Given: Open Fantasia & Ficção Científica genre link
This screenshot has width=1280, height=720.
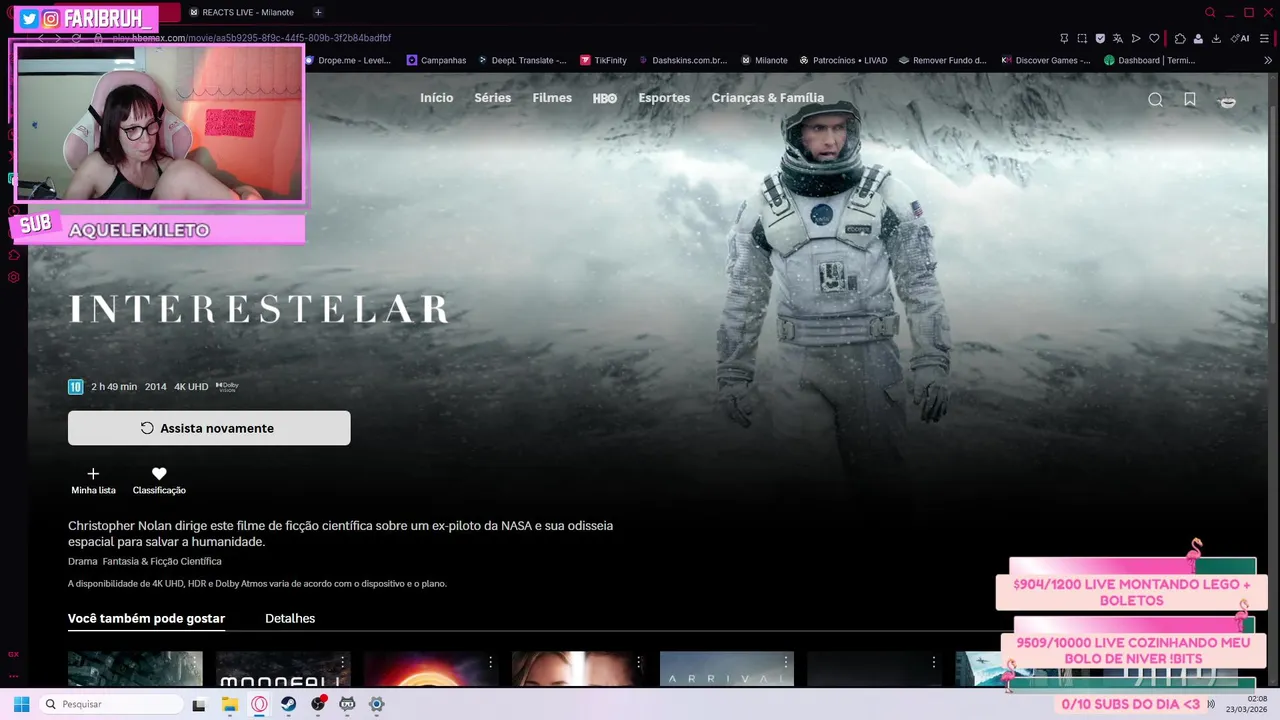Looking at the screenshot, I should pos(162,562).
